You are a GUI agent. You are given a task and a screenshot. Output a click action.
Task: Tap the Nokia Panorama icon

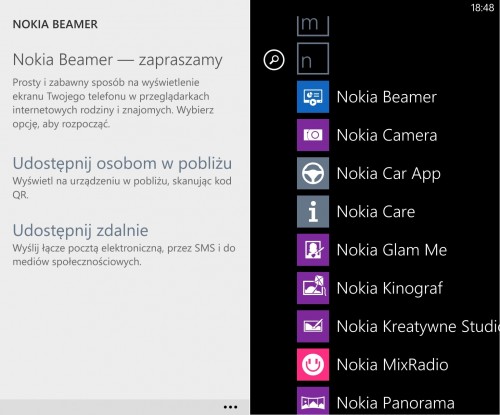313,401
